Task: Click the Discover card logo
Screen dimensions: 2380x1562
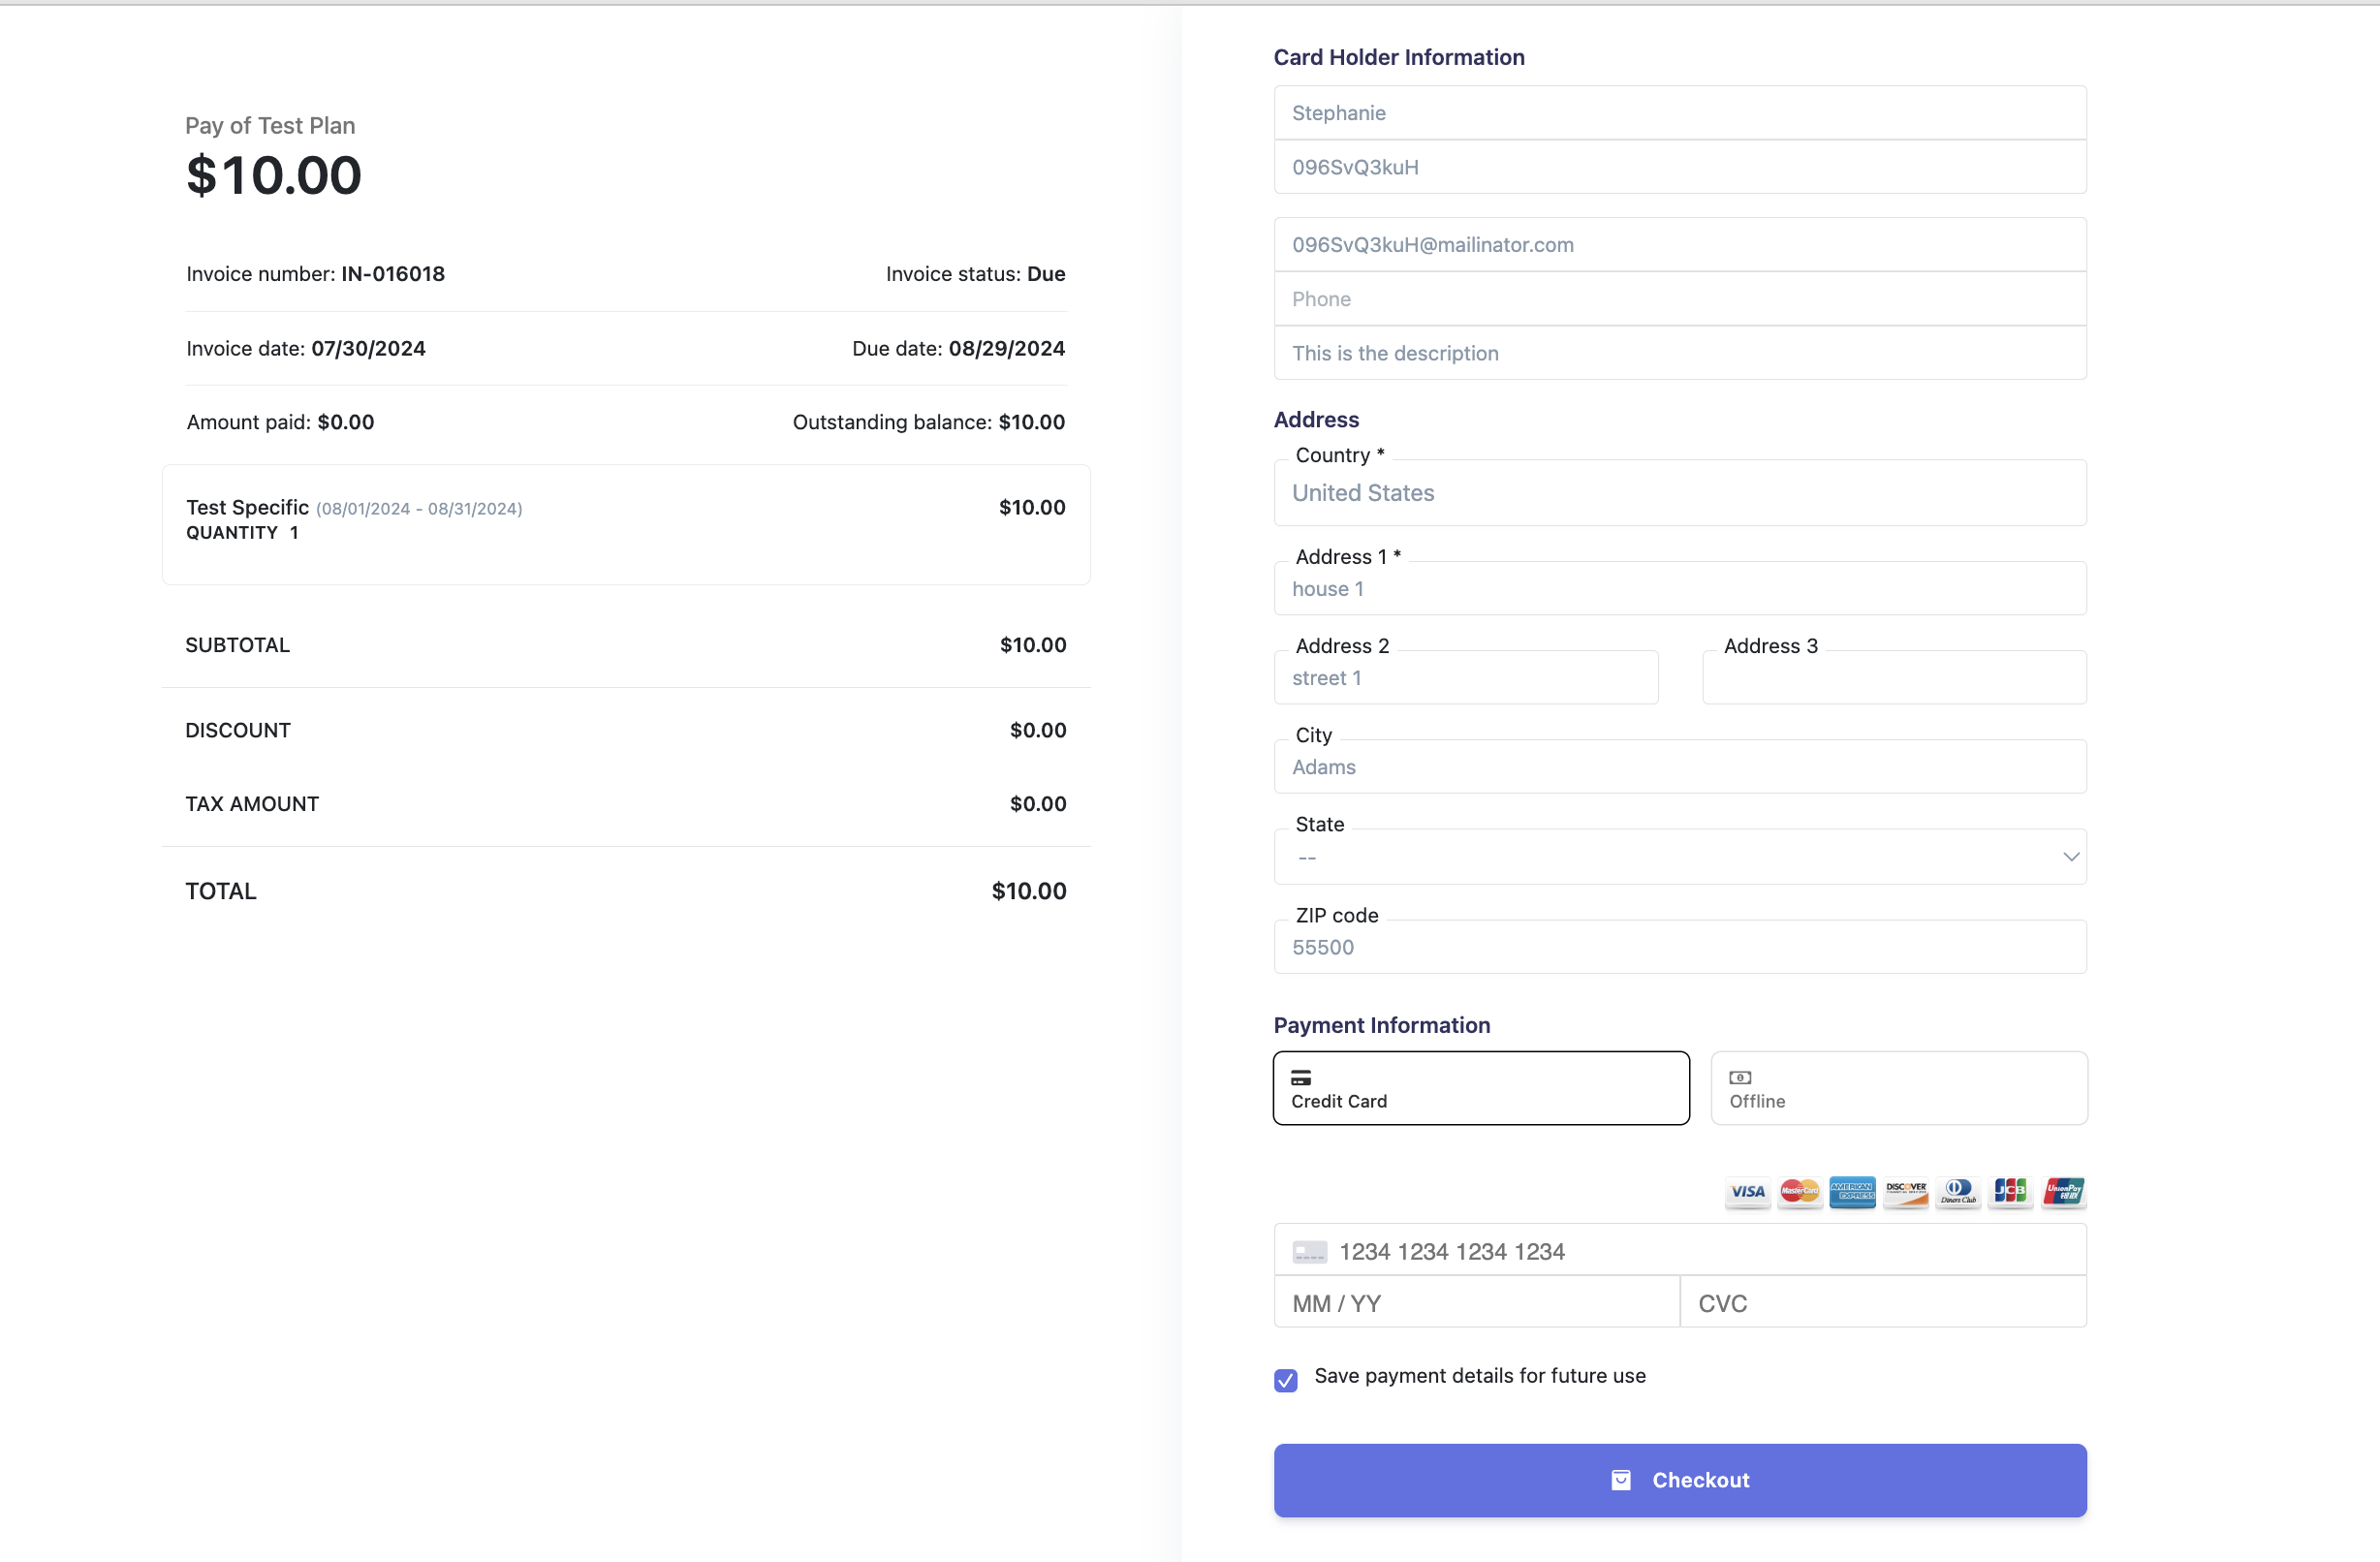Action: 1905,1192
